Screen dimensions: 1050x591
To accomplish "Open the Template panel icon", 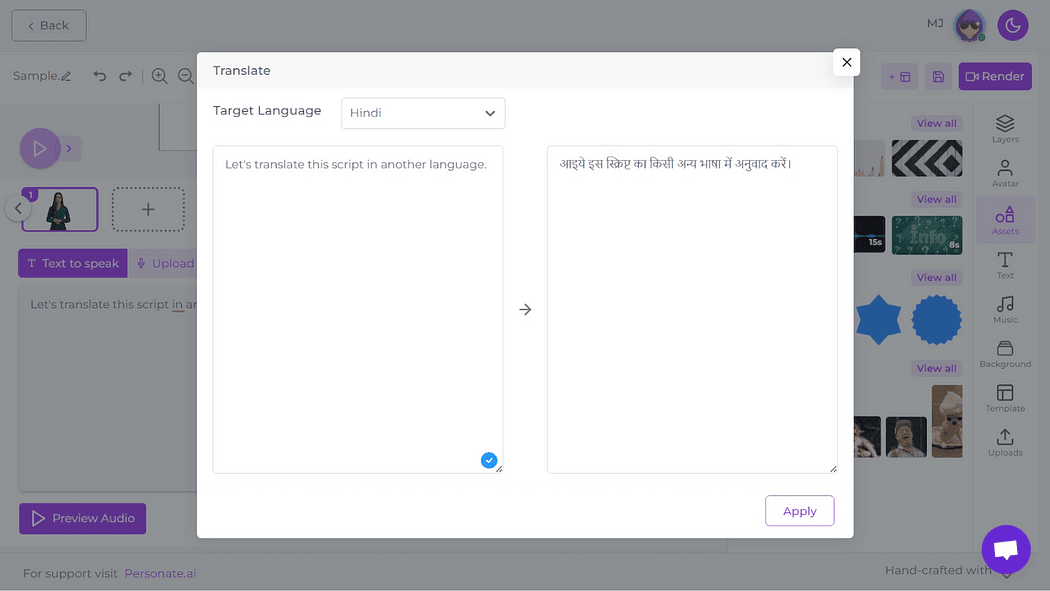I will coord(1005,398).
